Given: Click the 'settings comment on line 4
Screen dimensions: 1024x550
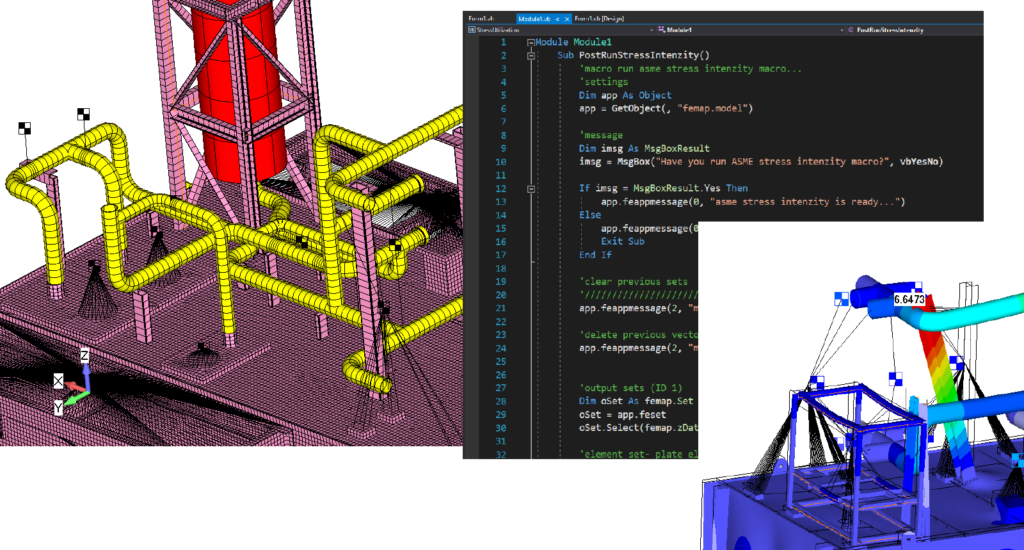Looking at the screenshot, I should click(x=603, y=82).
